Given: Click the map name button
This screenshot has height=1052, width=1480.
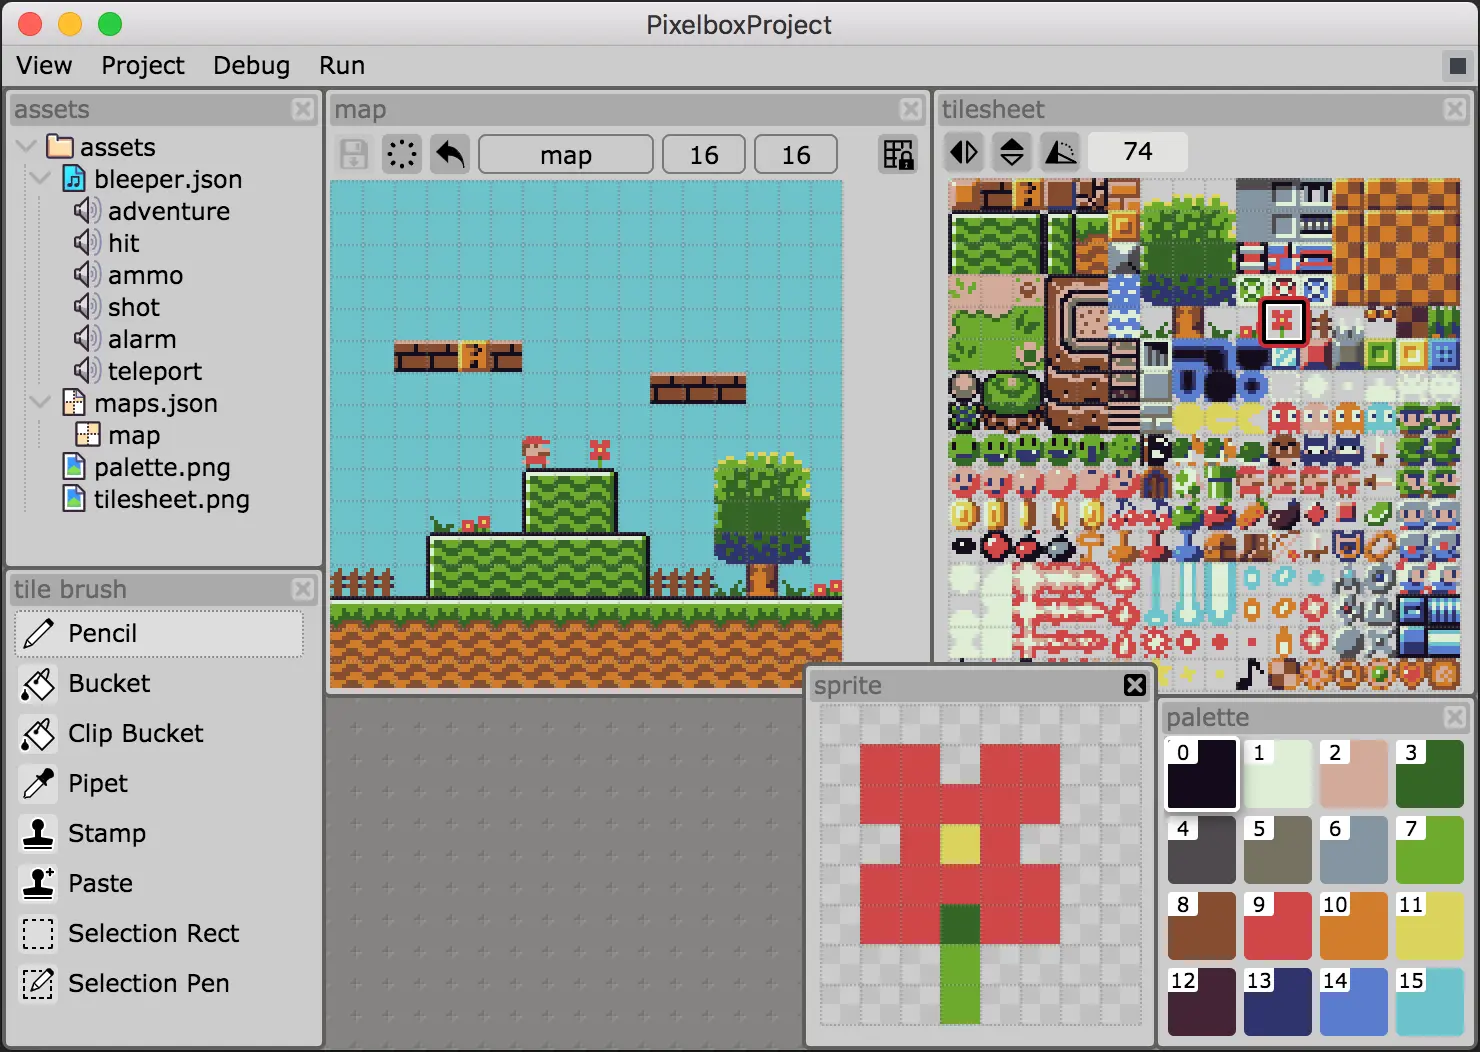Looking at the screenshot, I should tap(565, 155).
